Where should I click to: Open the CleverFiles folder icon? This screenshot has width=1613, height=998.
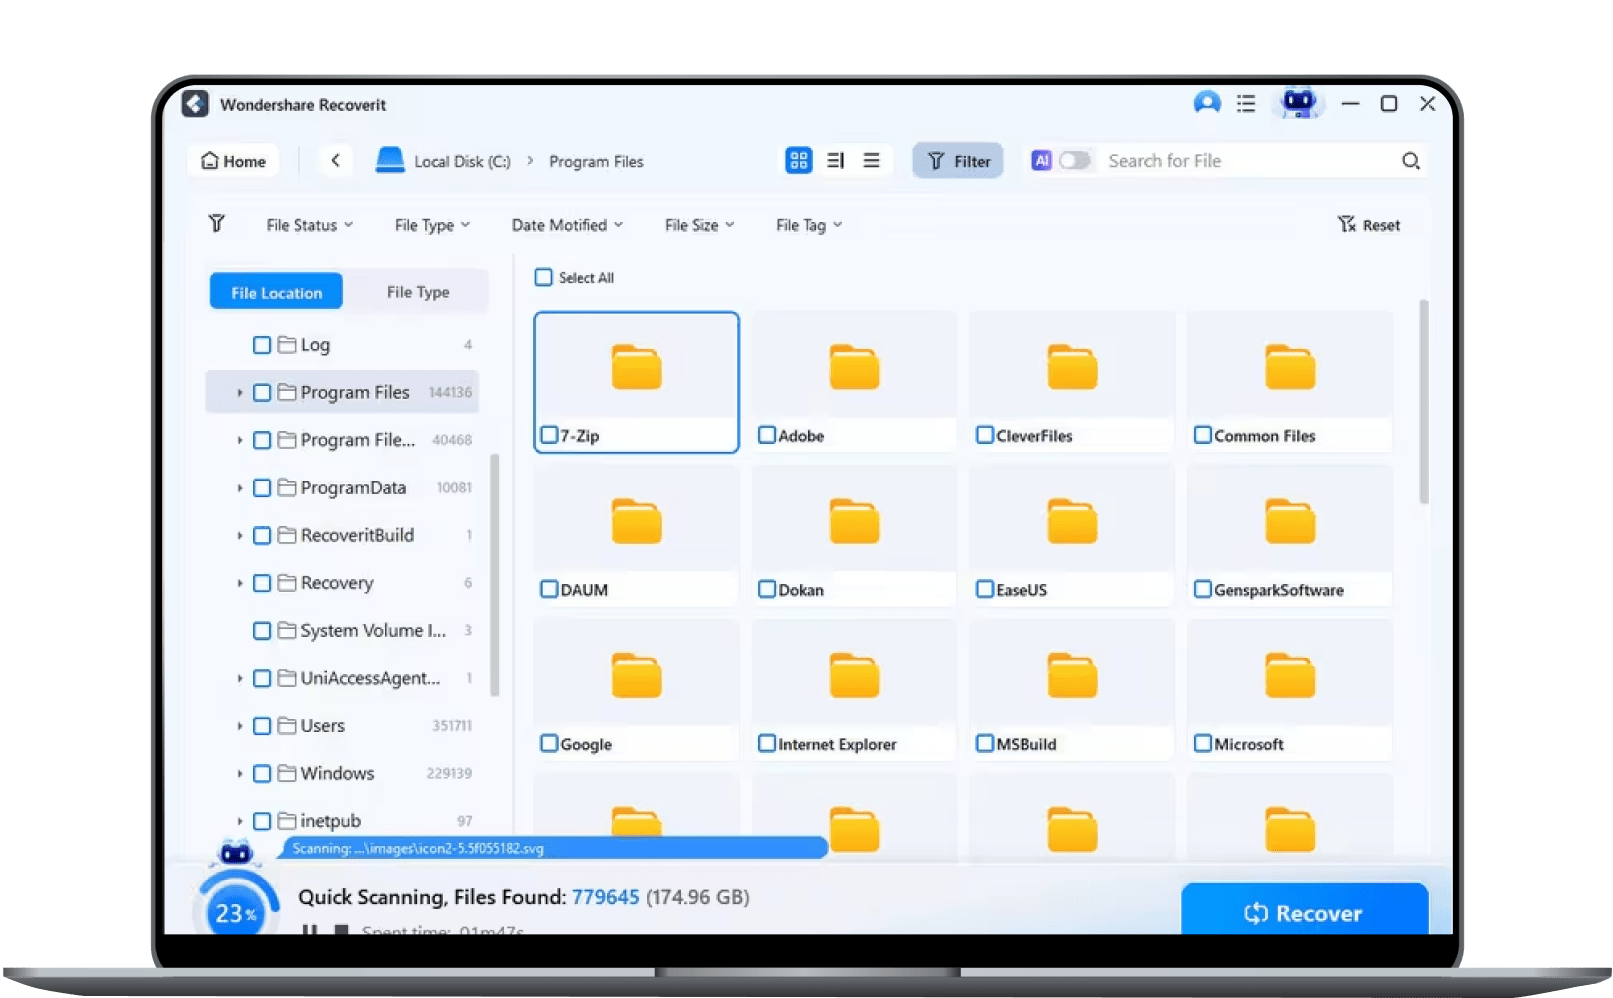[x=1072, y=368]
